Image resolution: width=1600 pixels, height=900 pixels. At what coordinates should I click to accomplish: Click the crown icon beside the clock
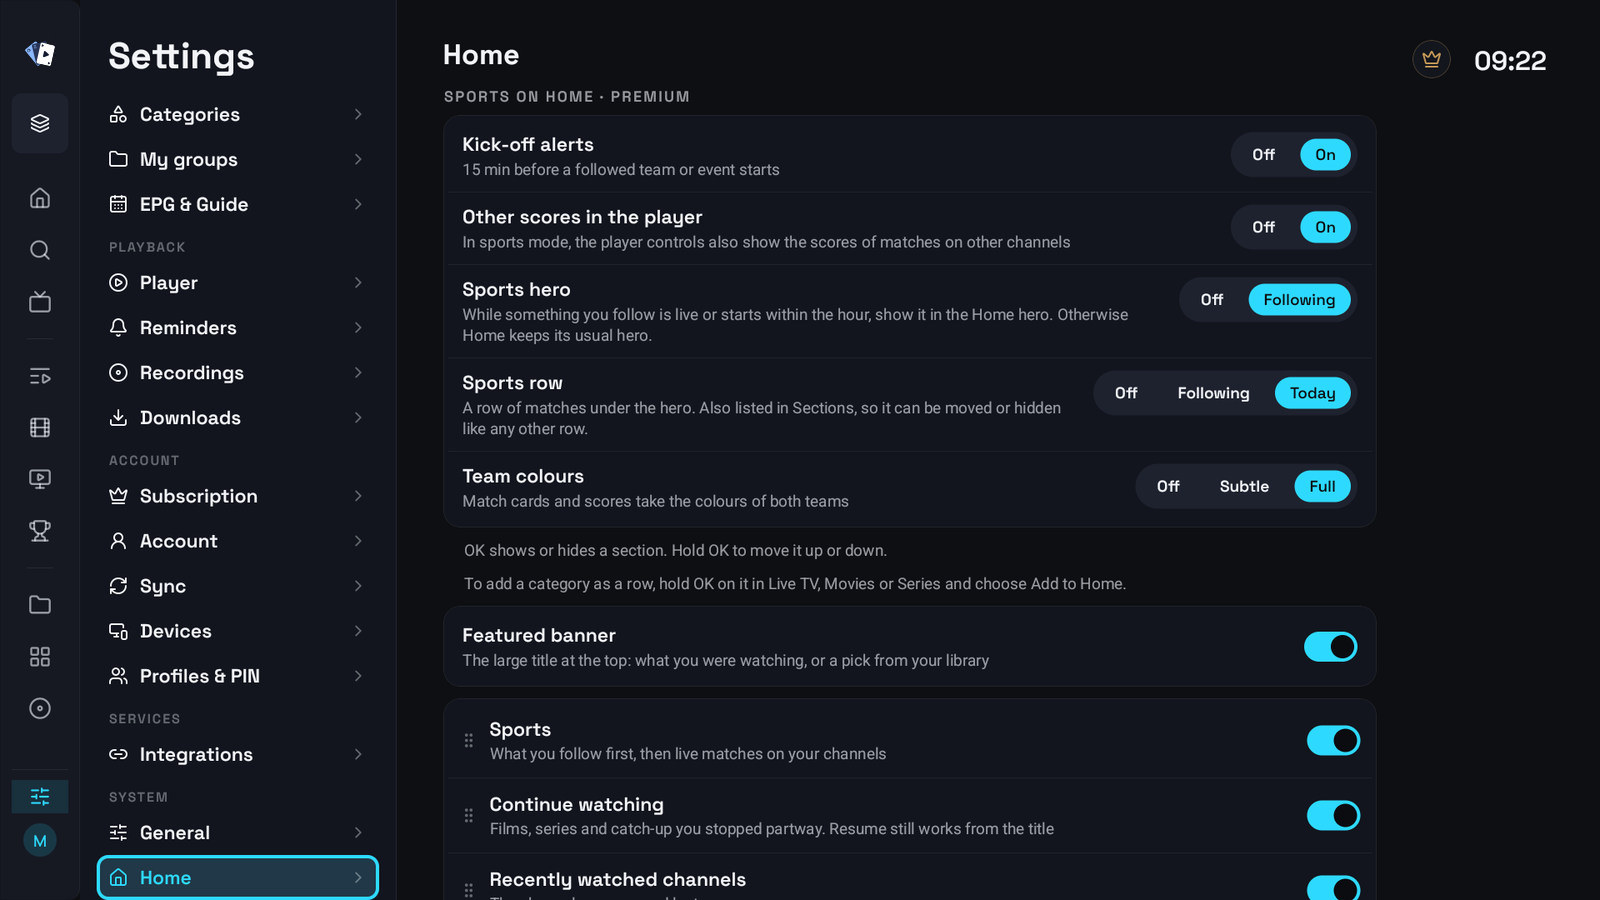(1432, 60)
